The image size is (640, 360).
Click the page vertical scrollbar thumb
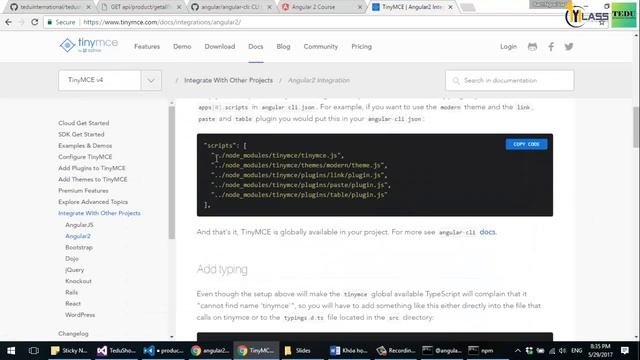click(636, 127)
